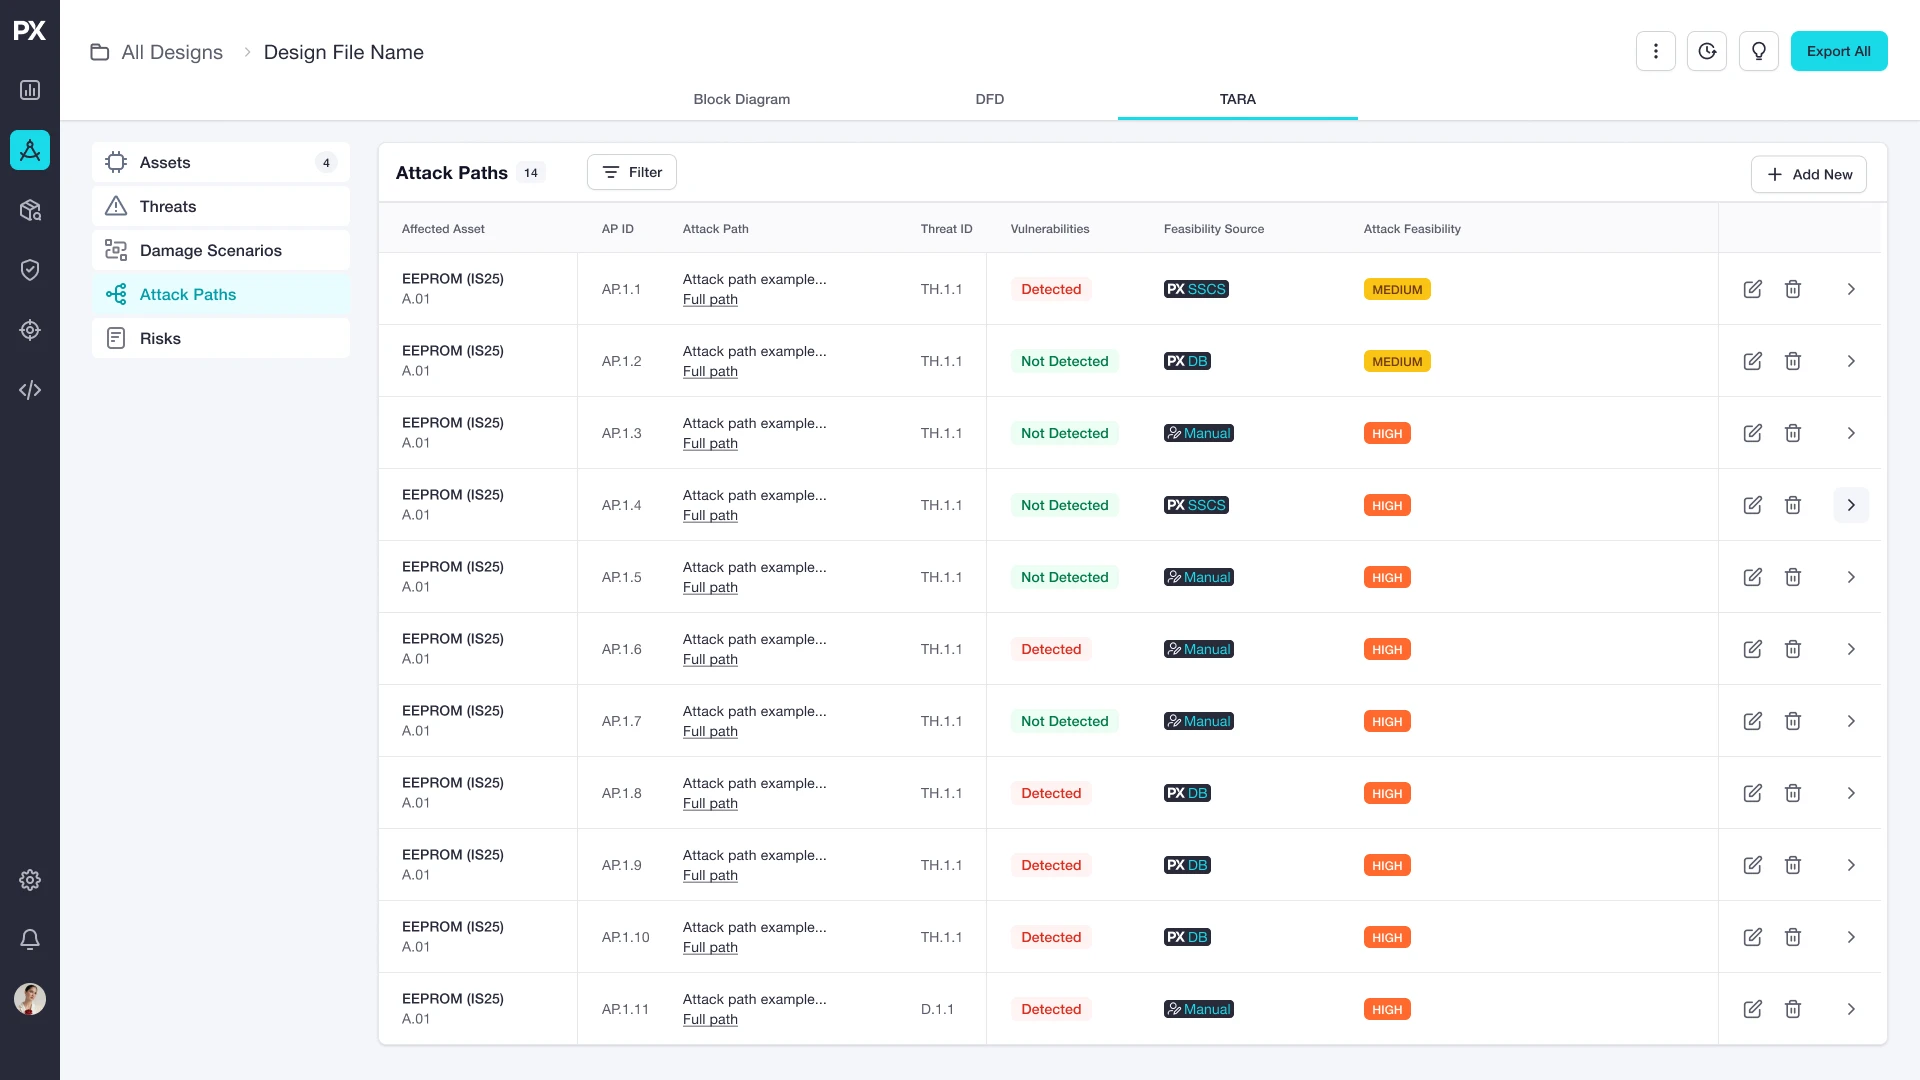
Task: Click the PX logo
Action: coord(30,31)
